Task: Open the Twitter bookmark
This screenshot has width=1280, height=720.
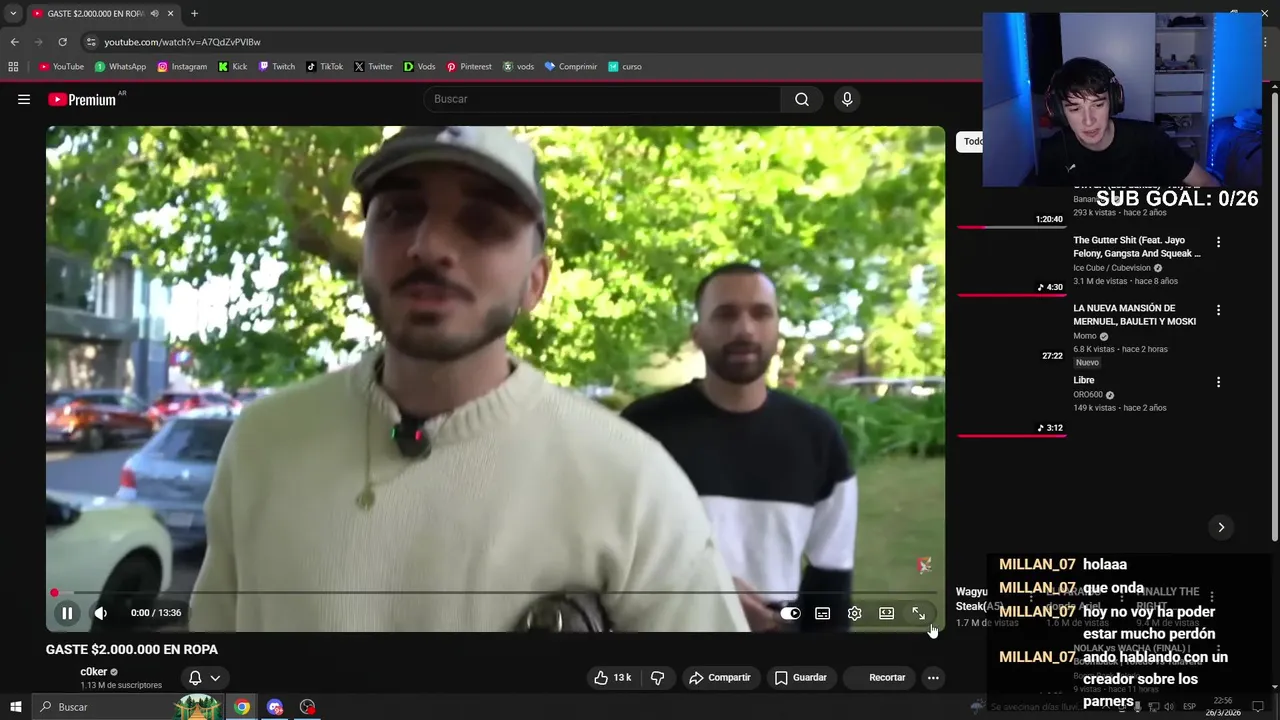Action: tap(373, 67)
